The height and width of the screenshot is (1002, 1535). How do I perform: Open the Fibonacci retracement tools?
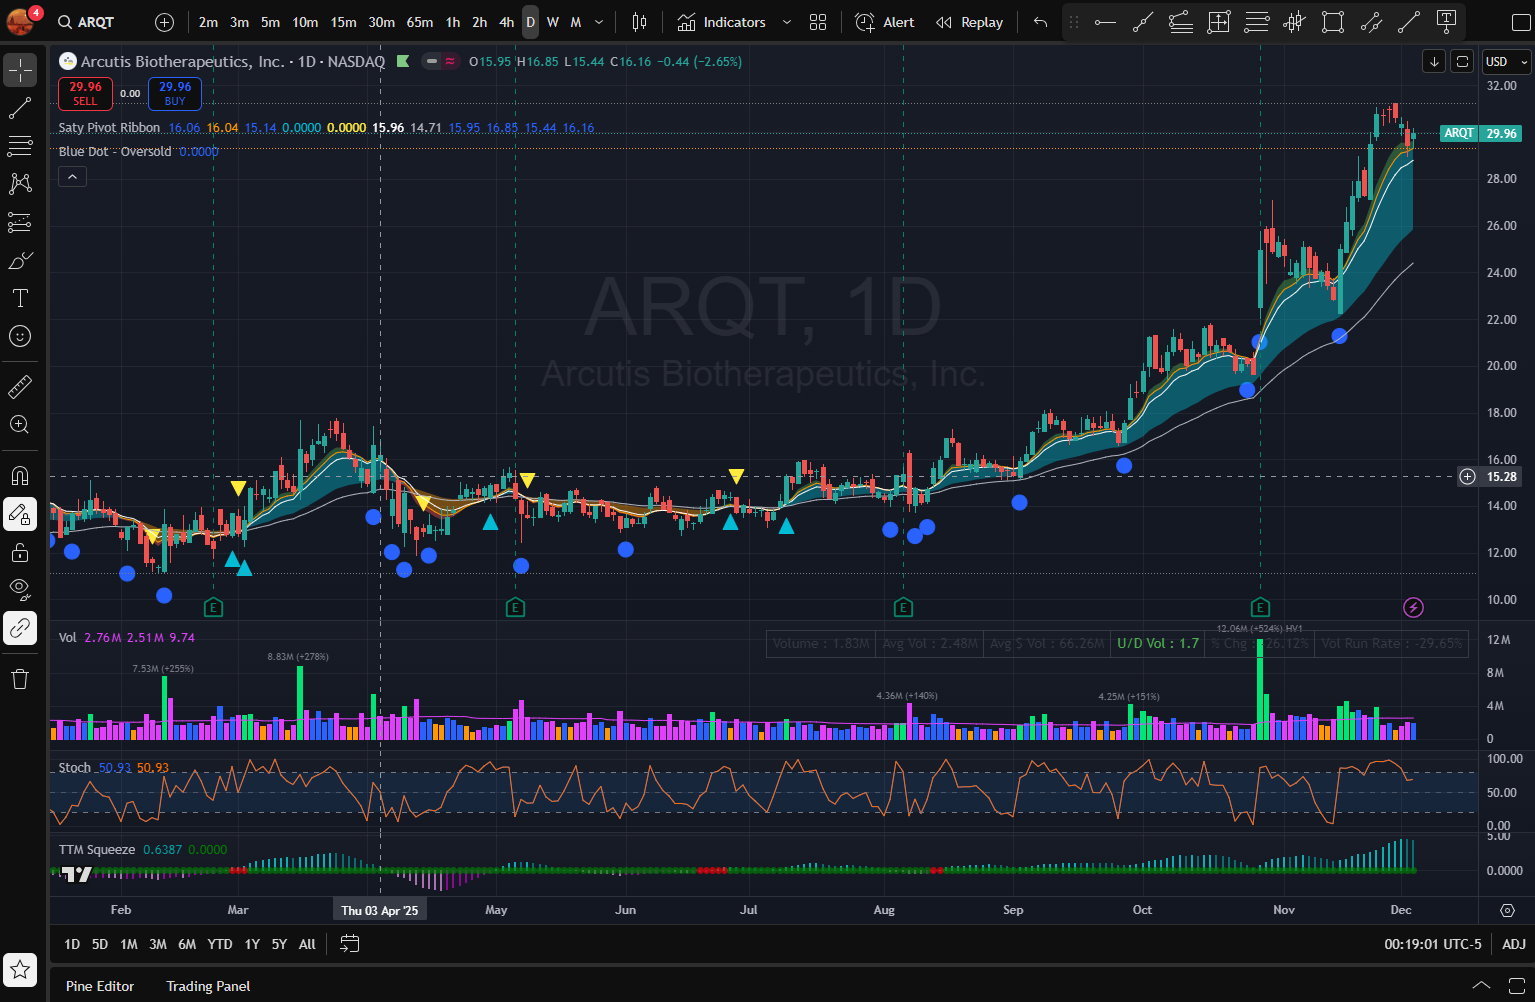point(20,146)
